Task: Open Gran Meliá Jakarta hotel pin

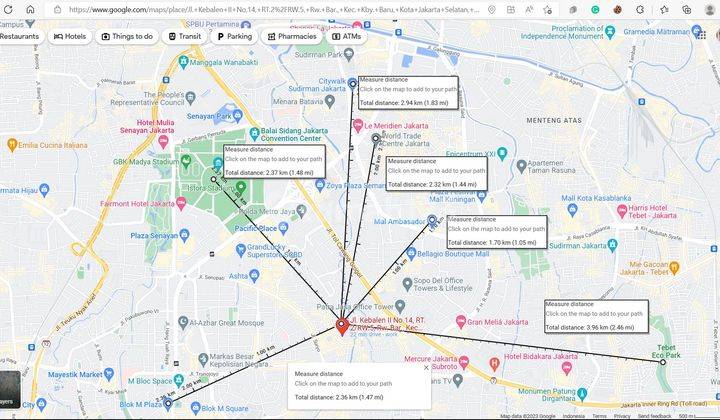Action: (x=461, y=321)
